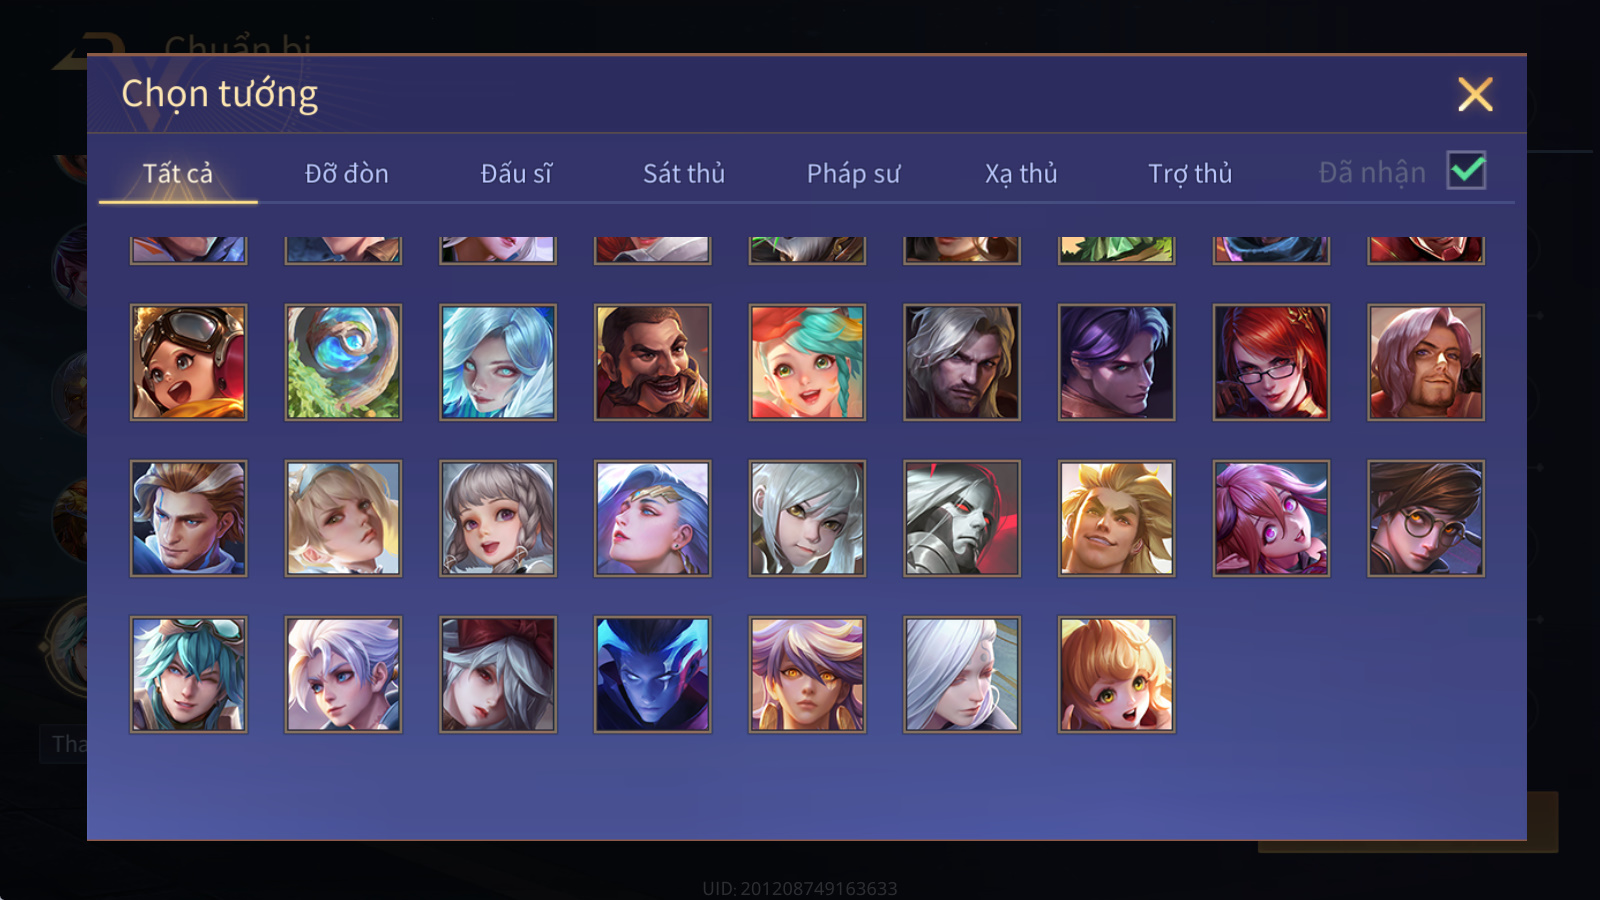
Task: Pick the teal-haired boy with goggles
Action: pos(188,674)
